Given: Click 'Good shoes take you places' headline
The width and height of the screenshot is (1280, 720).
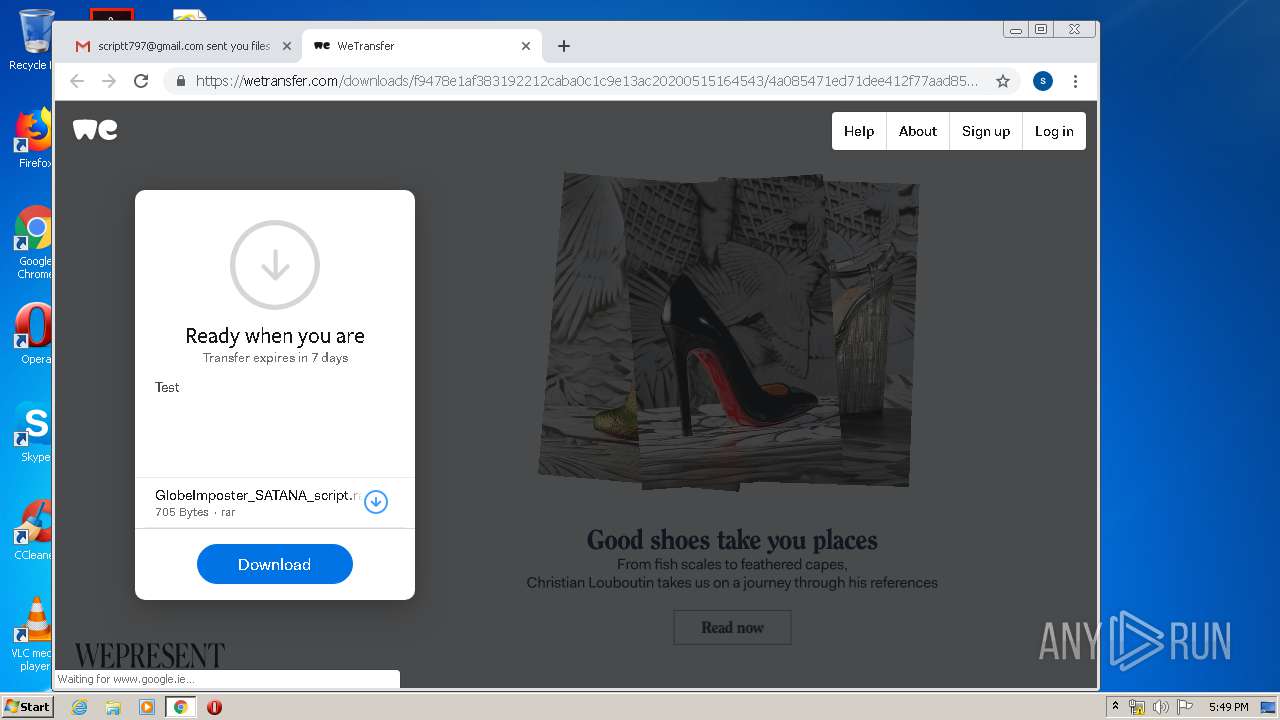Looking at the screenshot, I should coord(732,540).
